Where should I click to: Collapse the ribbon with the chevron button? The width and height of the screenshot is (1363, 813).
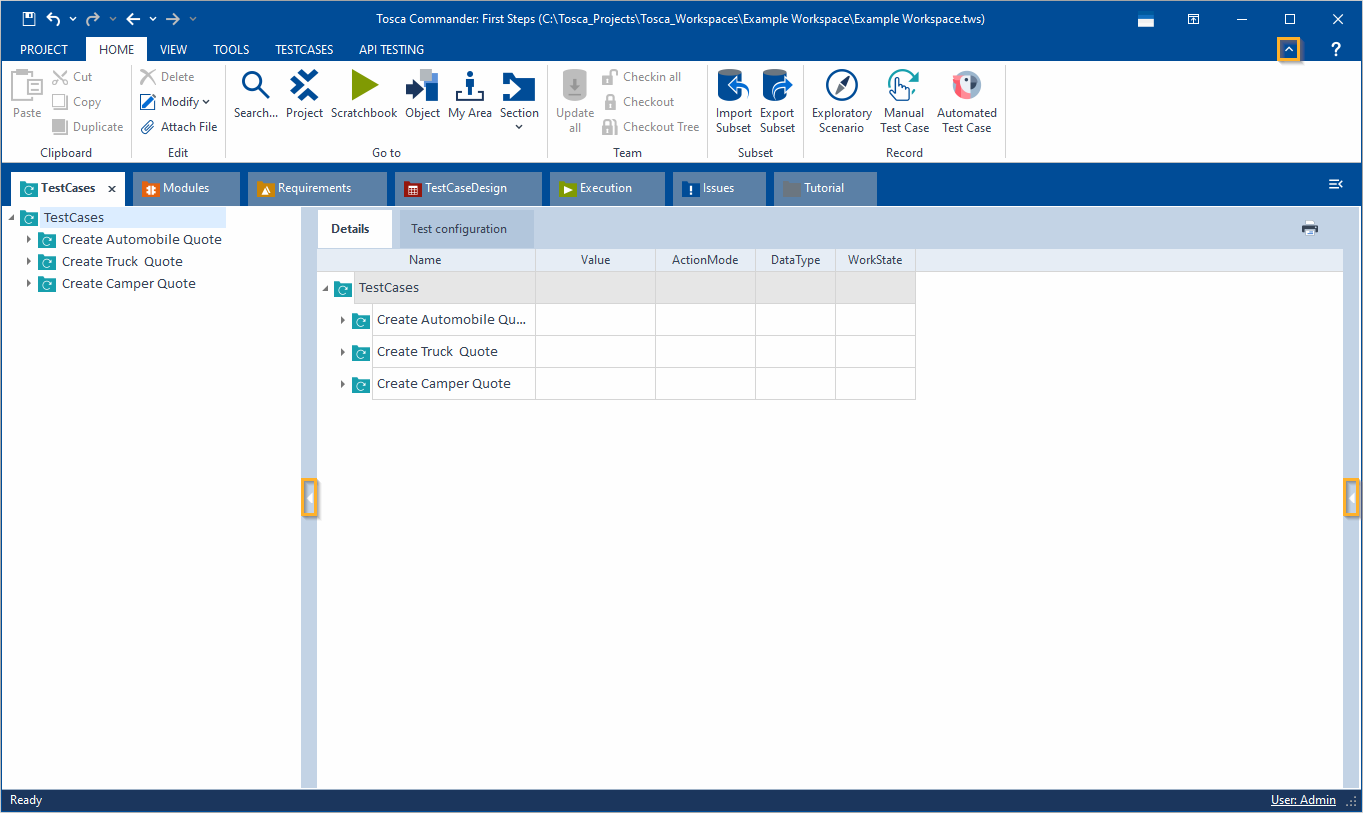point(1289,49)
